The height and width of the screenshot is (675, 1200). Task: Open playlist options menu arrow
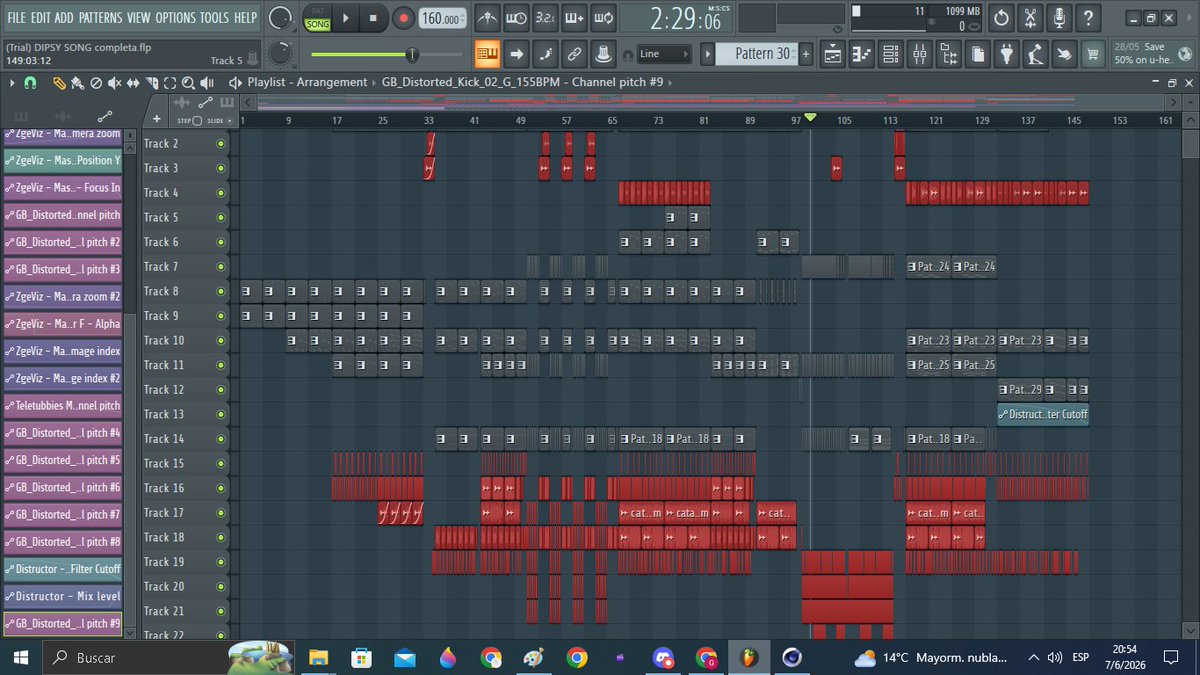12,83
